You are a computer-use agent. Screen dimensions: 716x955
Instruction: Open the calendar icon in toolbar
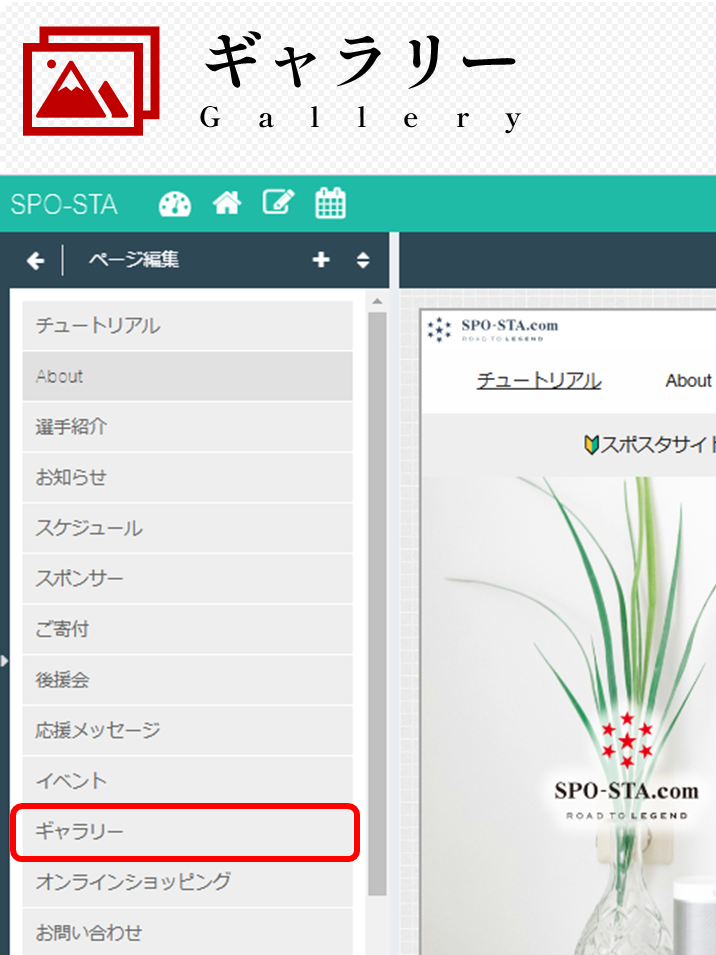330,203
